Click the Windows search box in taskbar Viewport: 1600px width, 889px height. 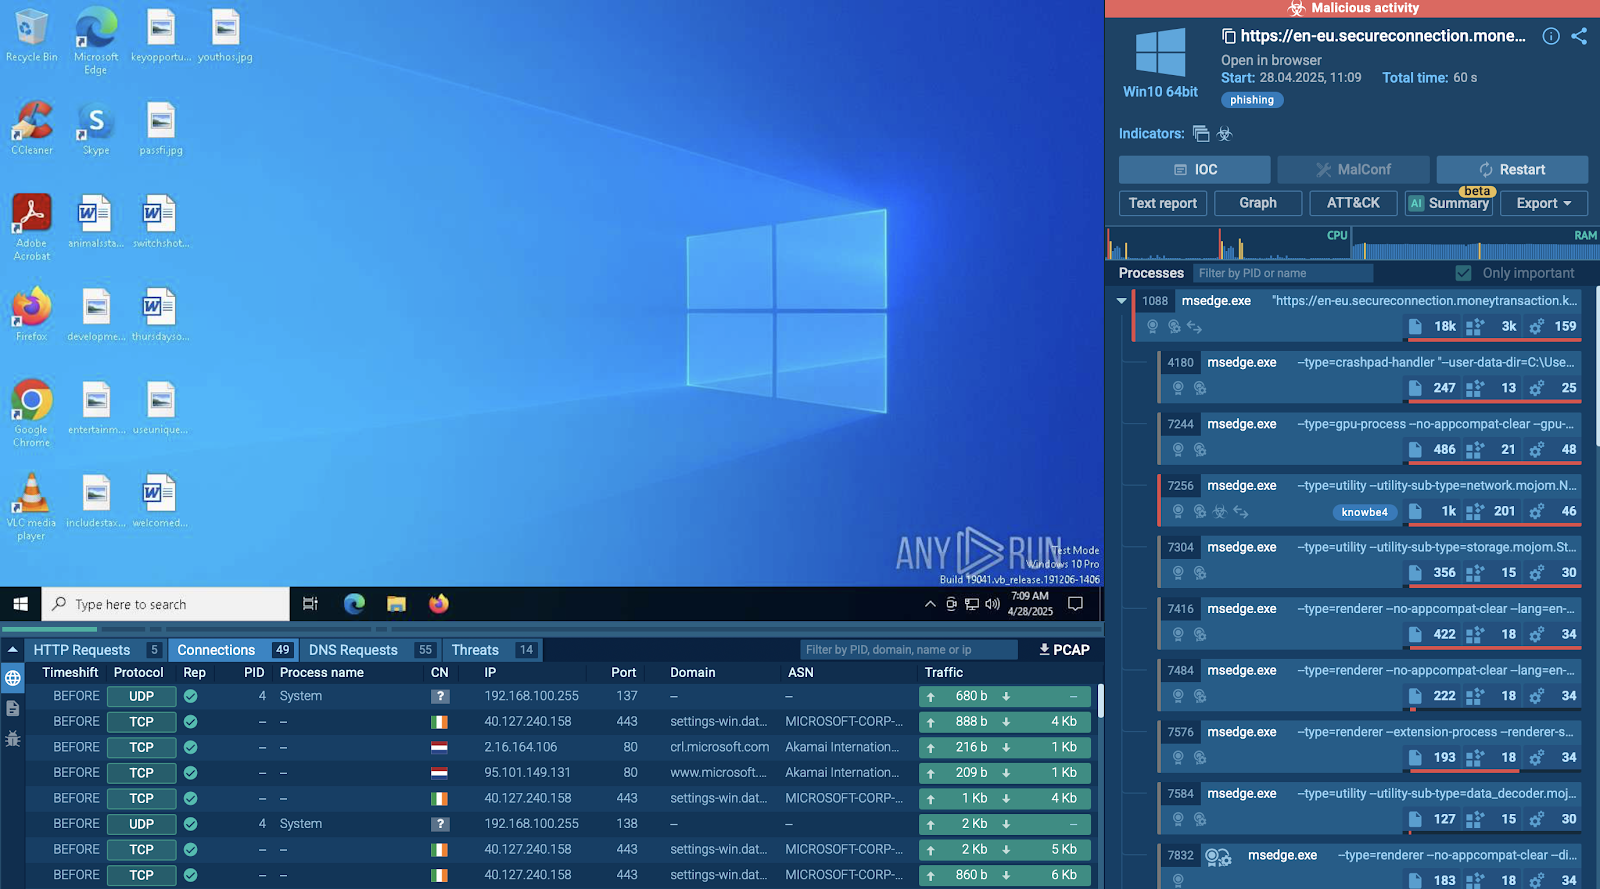pyautogui.click(x=166, y=604)
